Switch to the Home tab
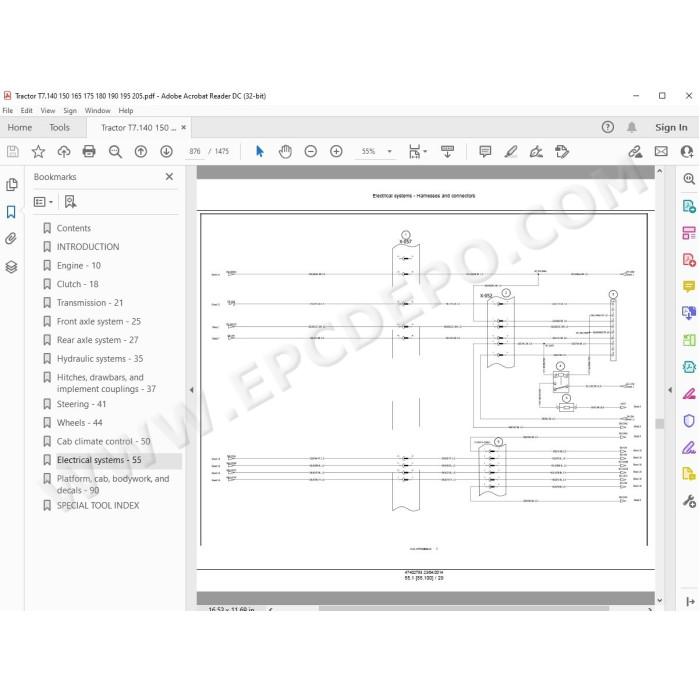This screenshot has height=700, width=700. pyautogui.click(x=20, y=127)
